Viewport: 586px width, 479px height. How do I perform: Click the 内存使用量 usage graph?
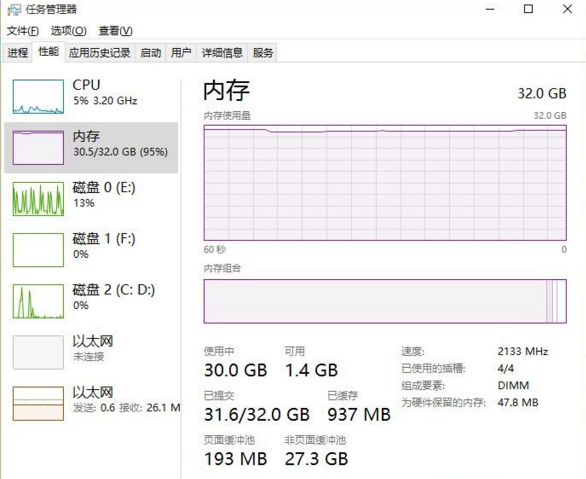tap(385, 183)
